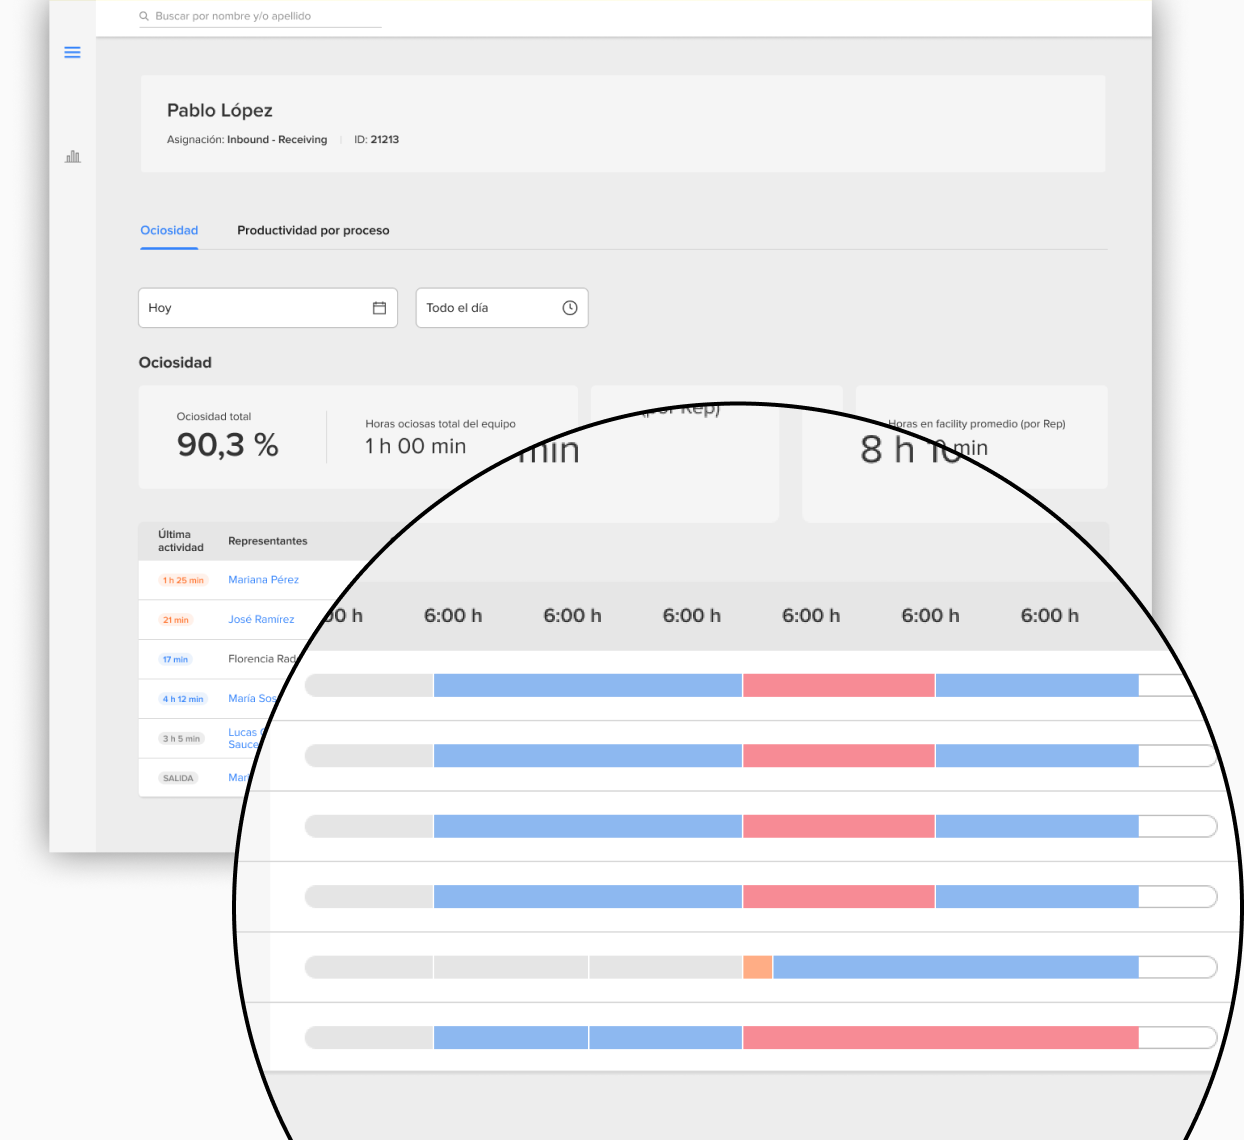This screenshot has height=1140, width=1244.
Task: Click the long red segment in last timeline row
Action: click(941, 1038)
